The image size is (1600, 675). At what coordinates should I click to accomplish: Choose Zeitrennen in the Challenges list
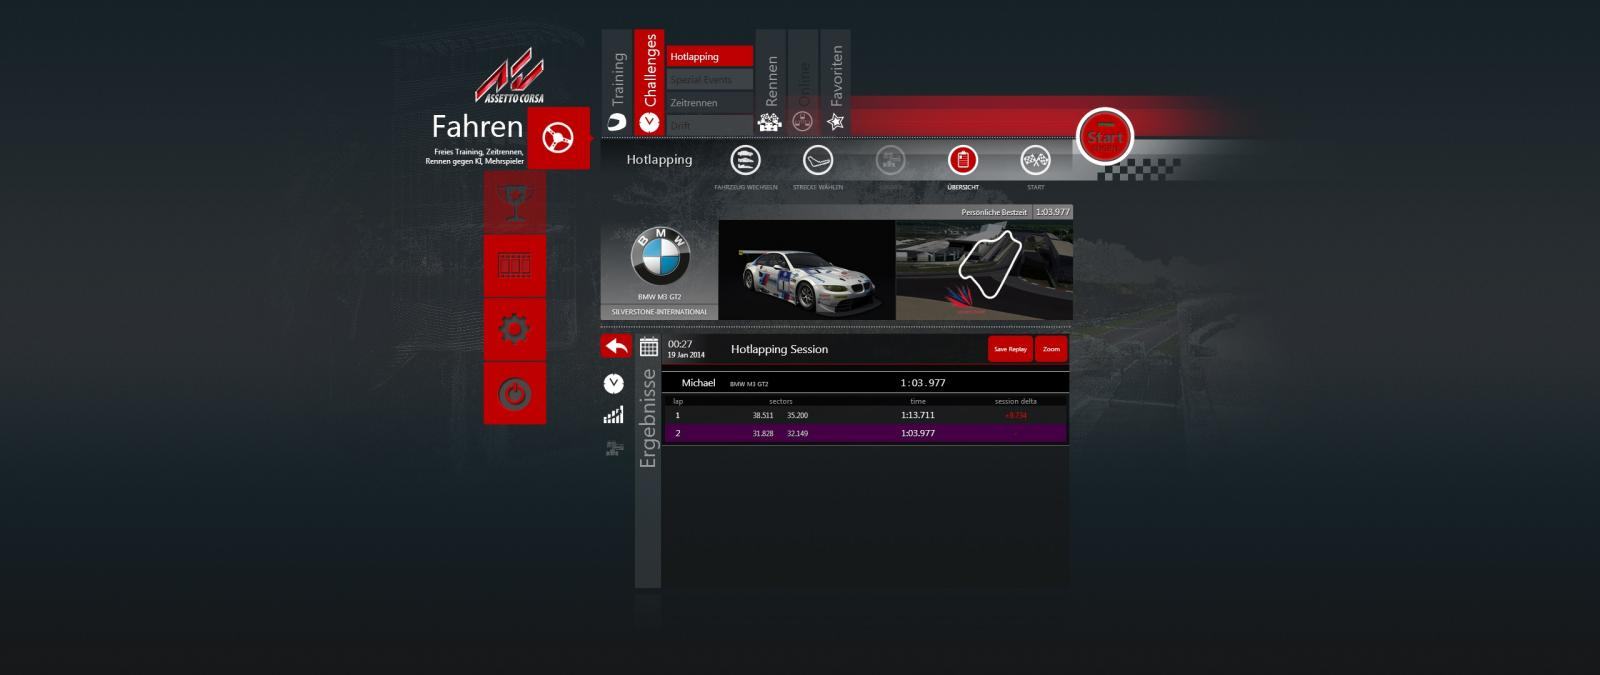[710, 103]
